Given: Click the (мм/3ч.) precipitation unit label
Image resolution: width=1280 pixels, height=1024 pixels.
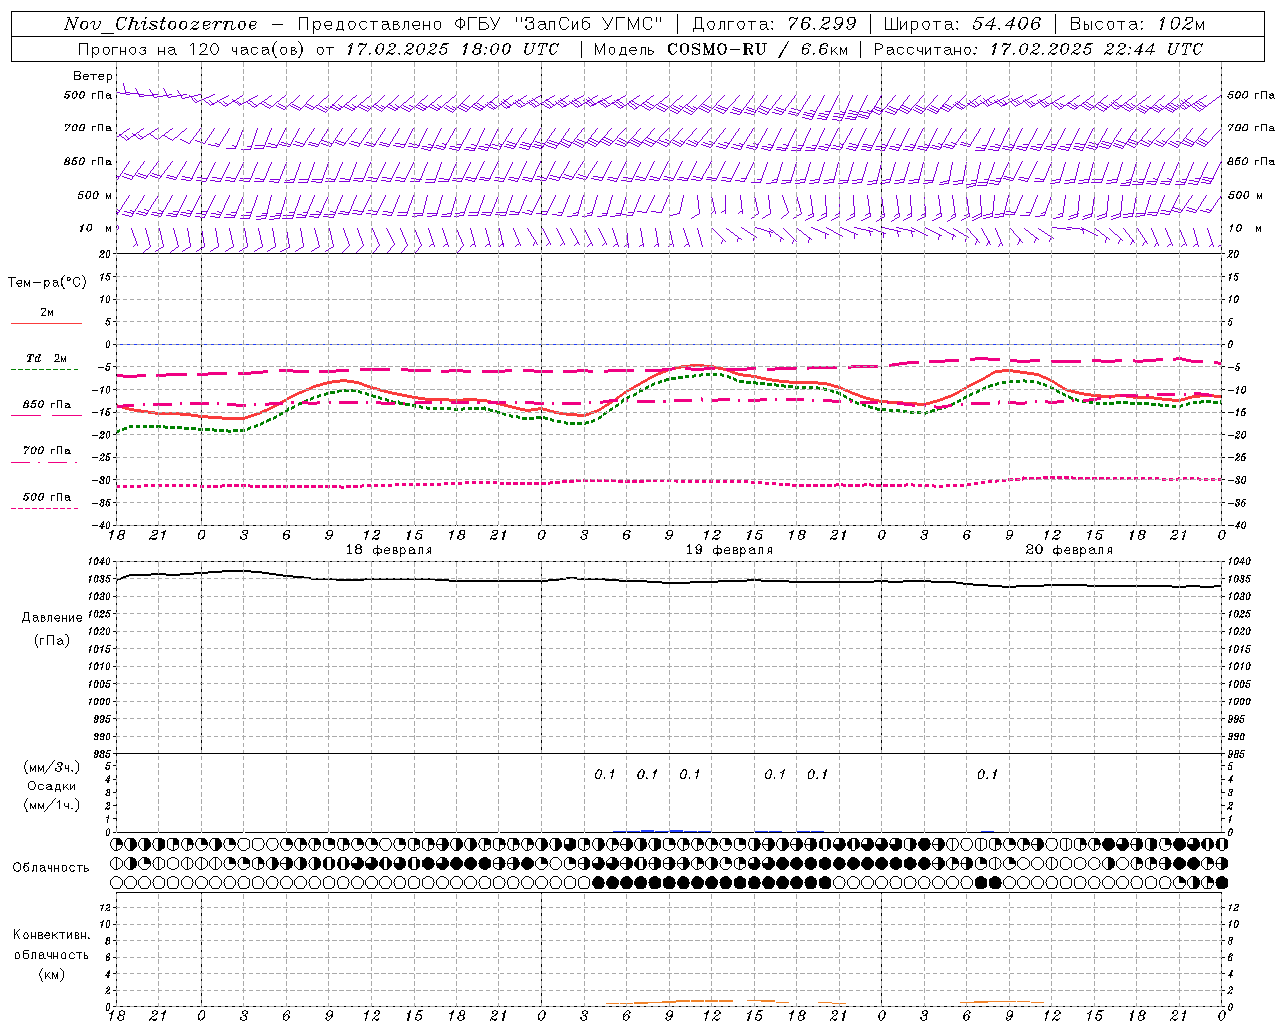Looking at the screenshot, I should point(52,767).
